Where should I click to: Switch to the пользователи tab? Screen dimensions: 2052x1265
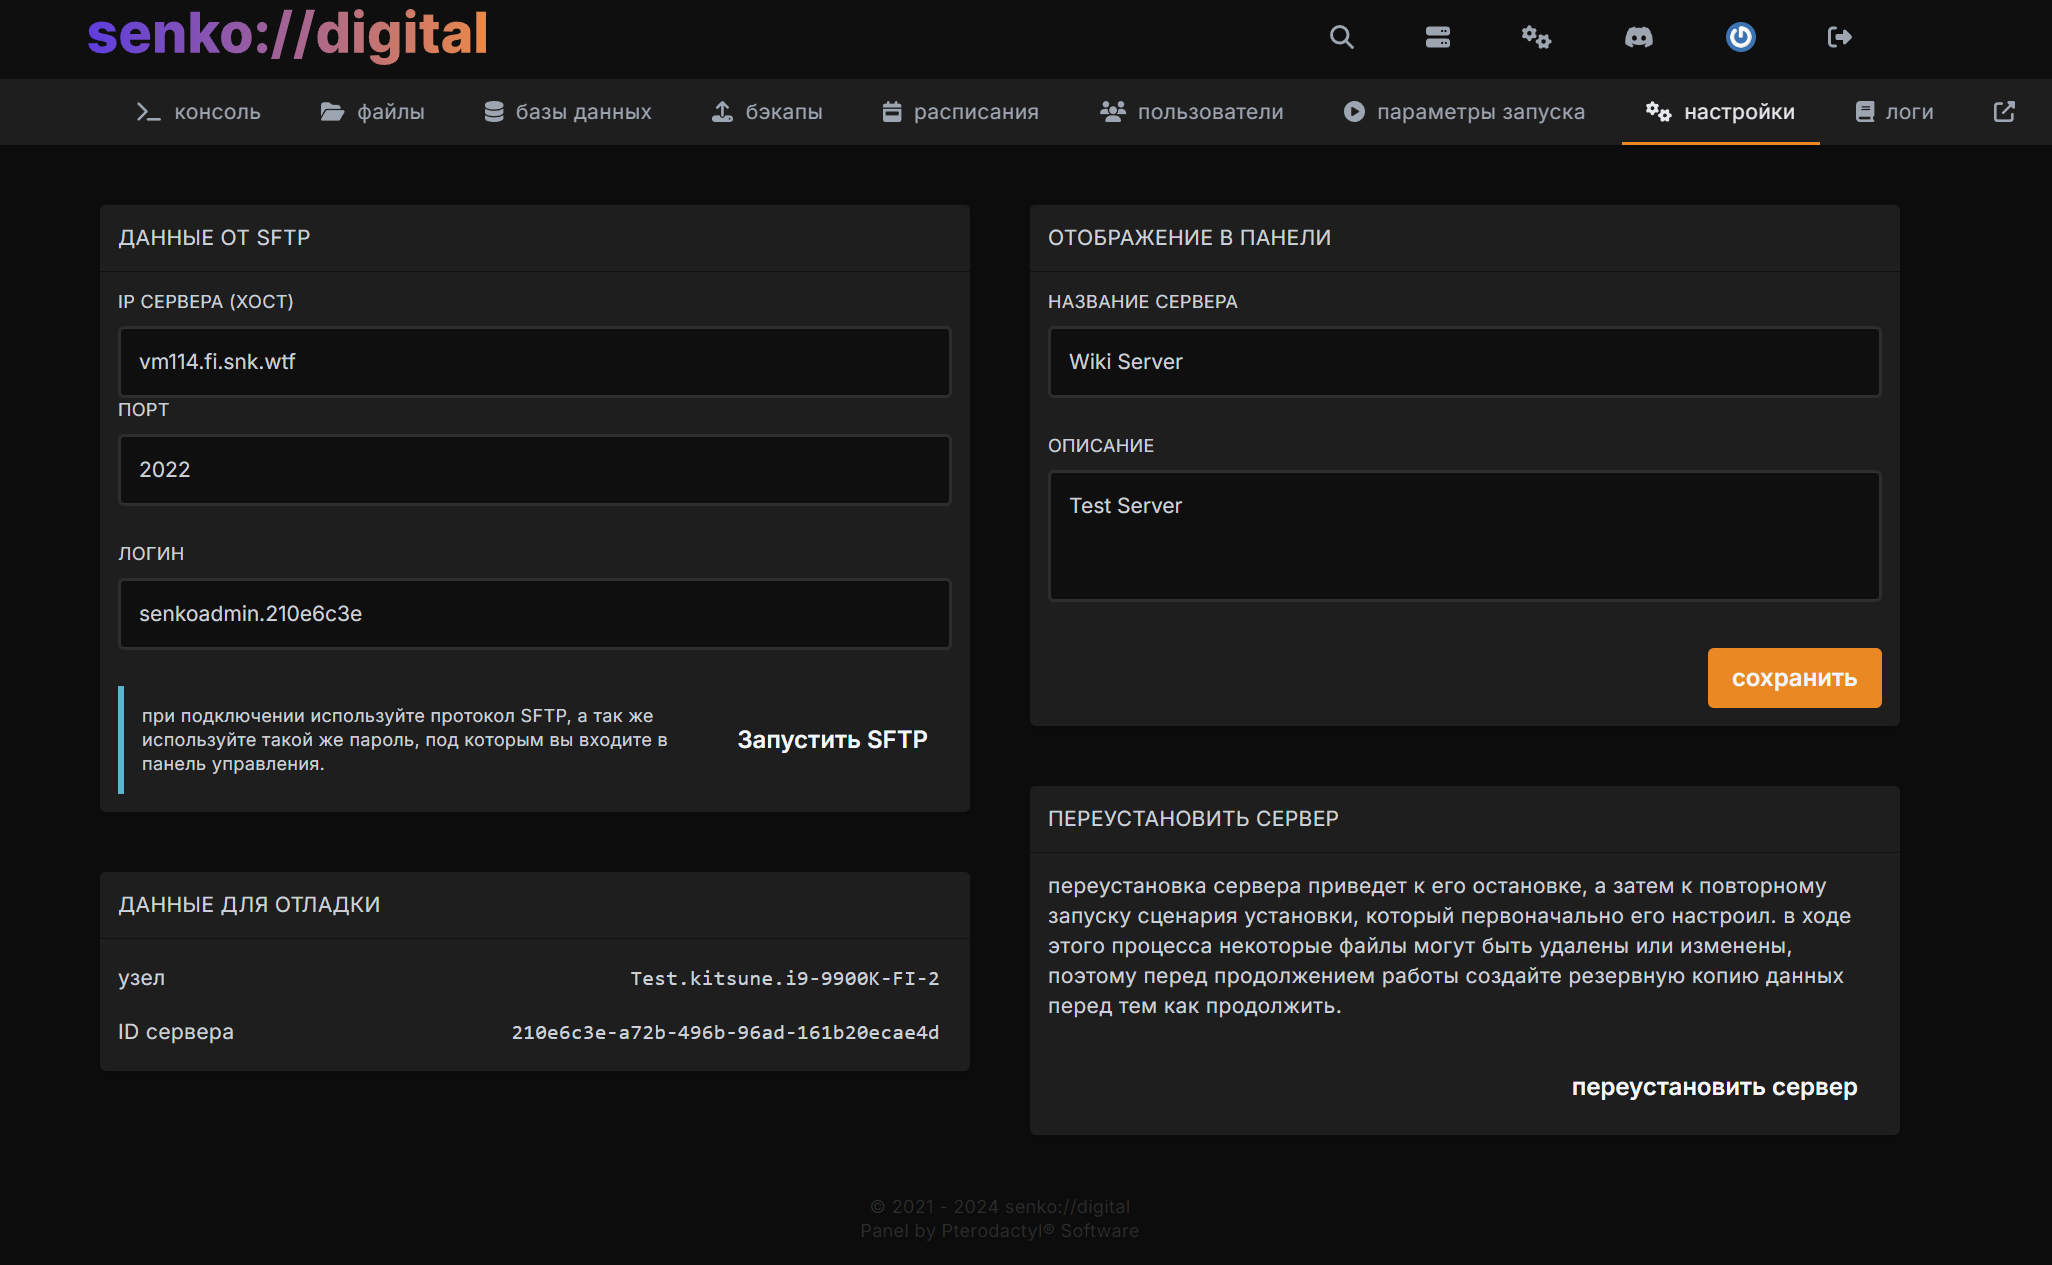(x=1192, y=112)
